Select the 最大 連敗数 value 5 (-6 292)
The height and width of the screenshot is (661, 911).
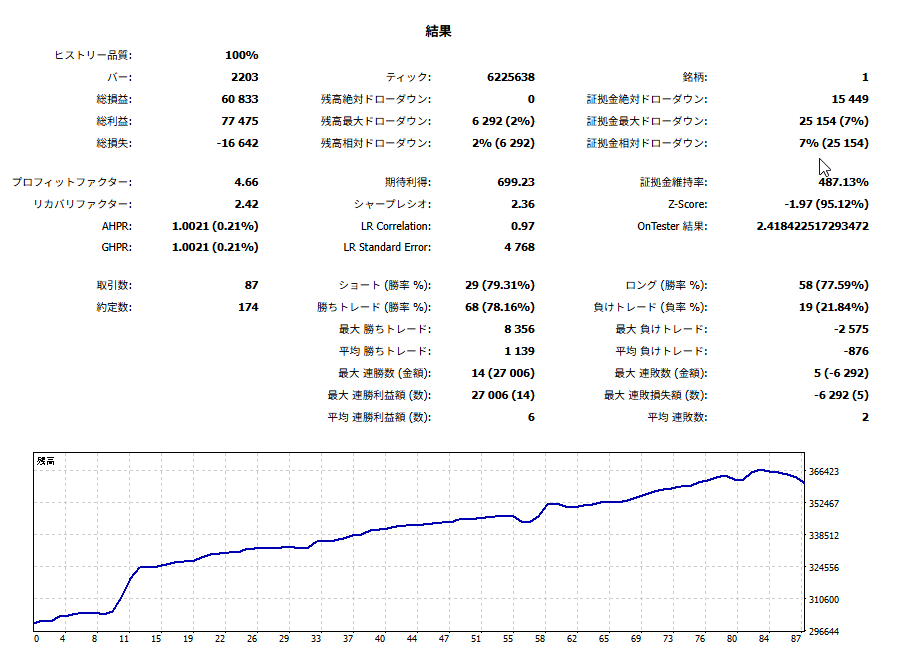click(x=841, y=373)
